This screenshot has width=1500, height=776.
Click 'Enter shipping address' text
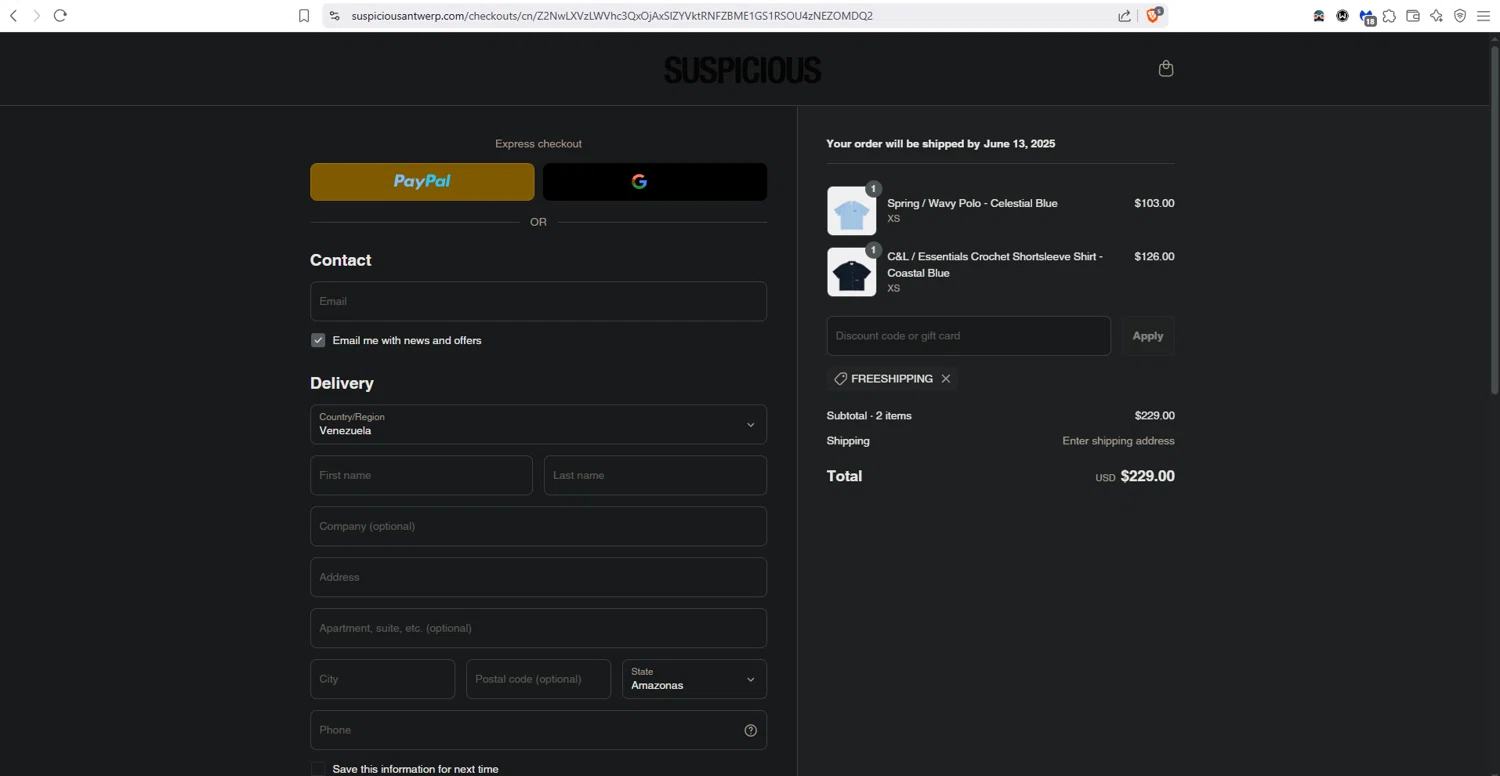pos(1118,441)
